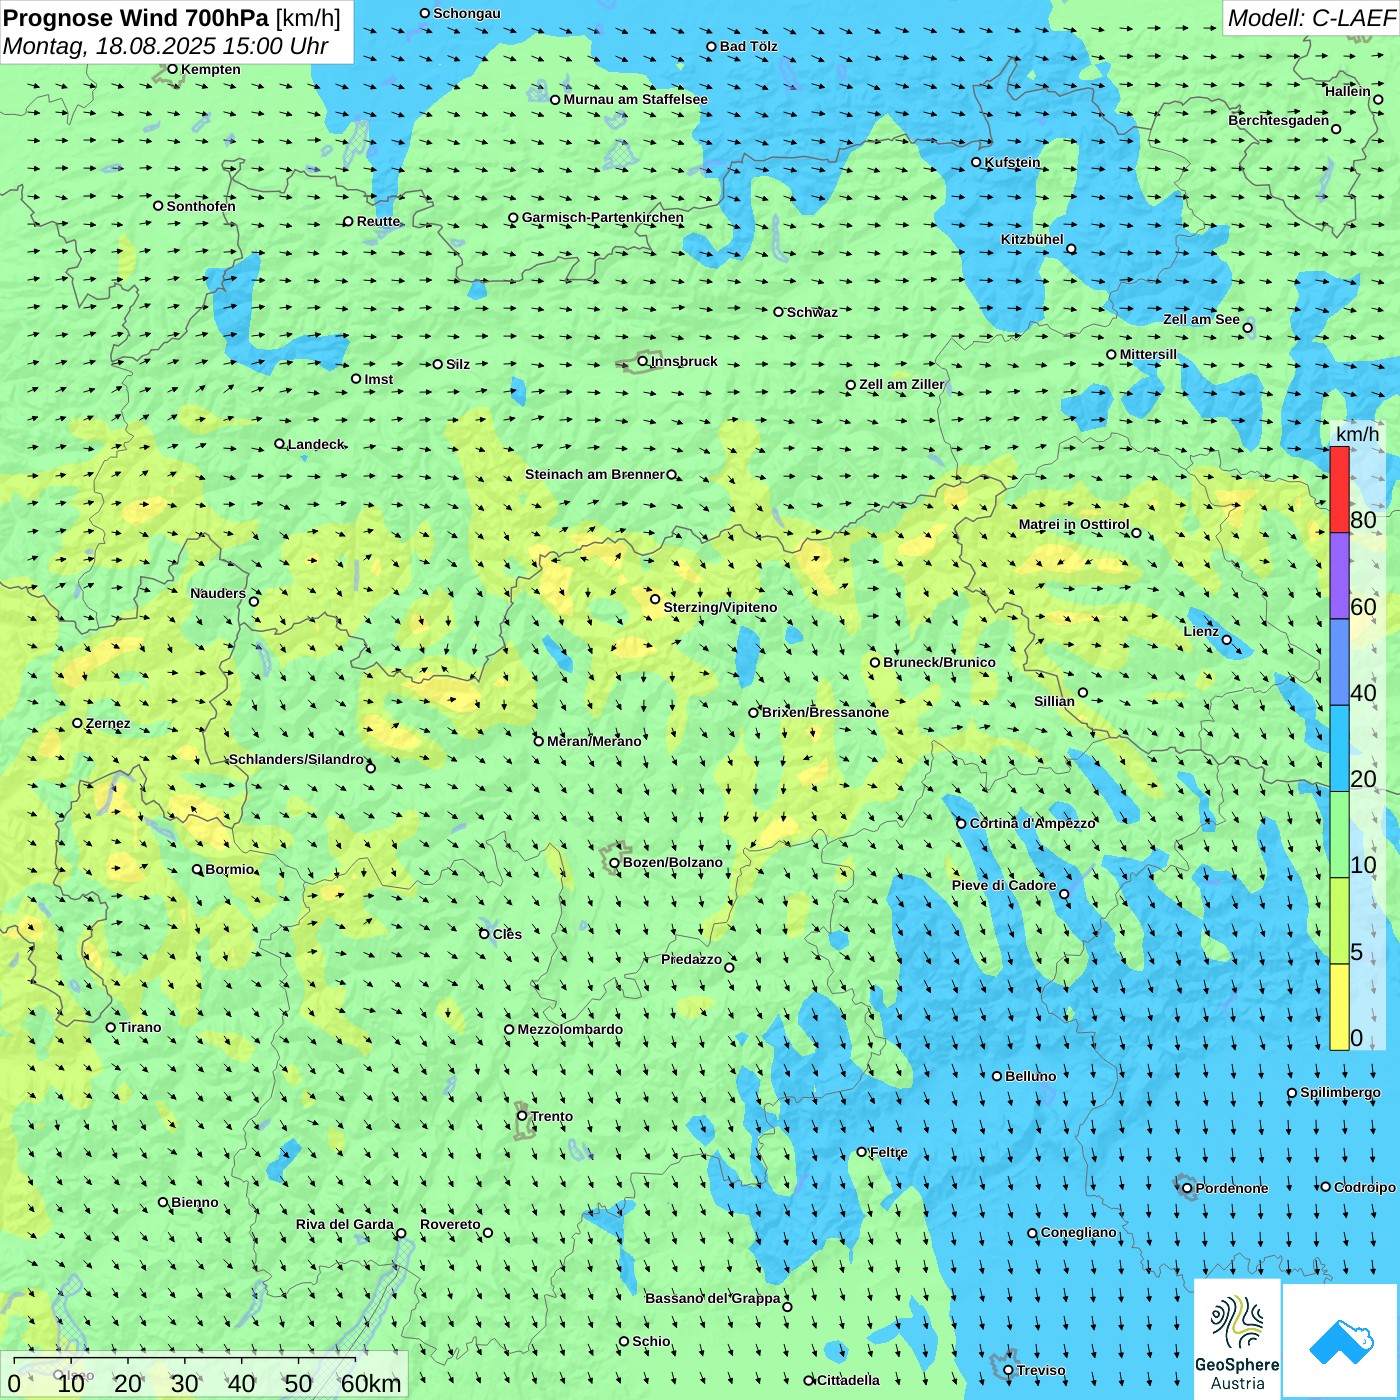The height and width of the screenshot is (1400, 1400).
Task: Click the 60km scale bar label
Action: pyautogui.click(x=371, y=1384)
